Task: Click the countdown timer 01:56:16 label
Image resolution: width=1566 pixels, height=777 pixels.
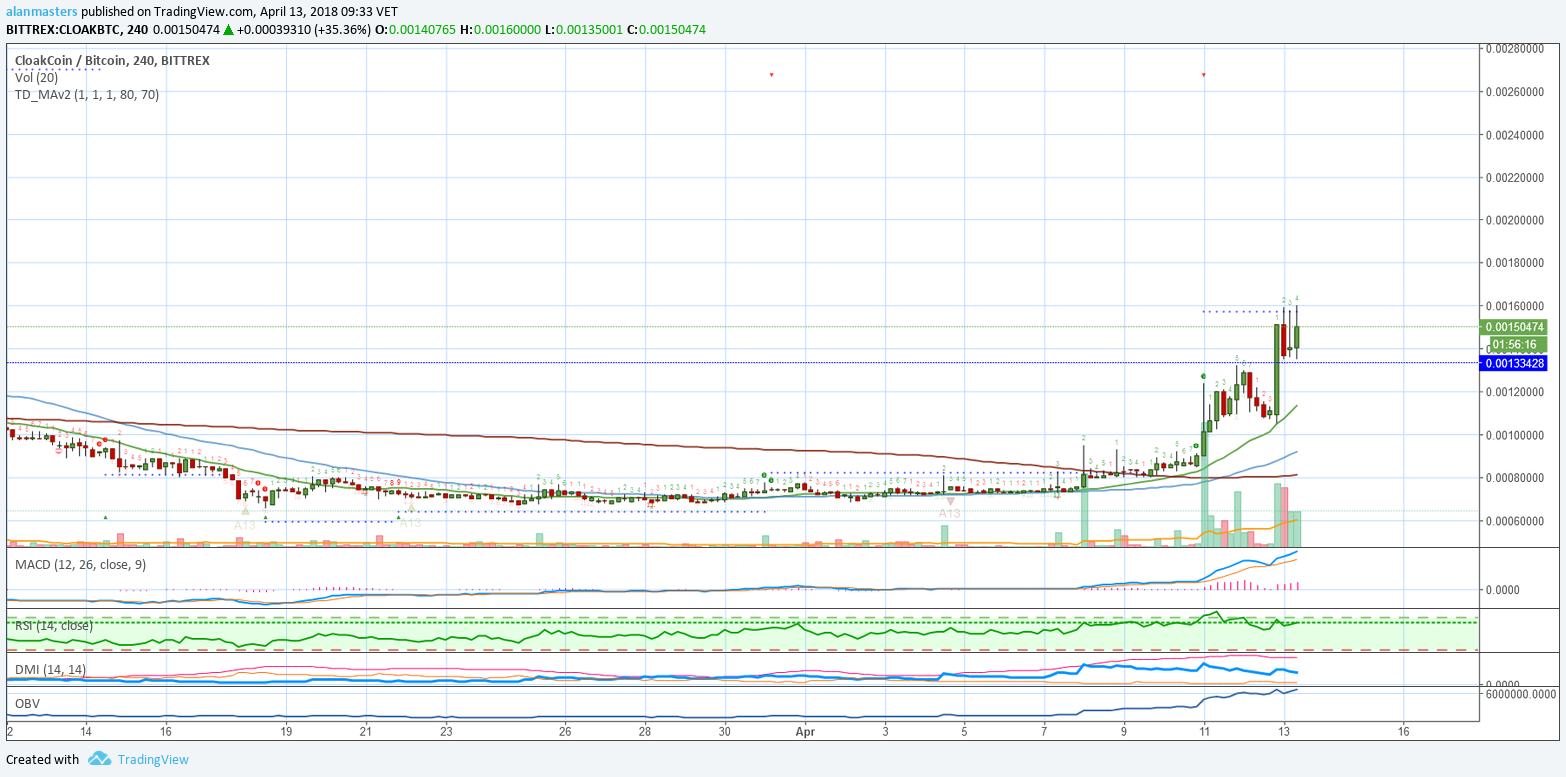Action: [1518, 344]
